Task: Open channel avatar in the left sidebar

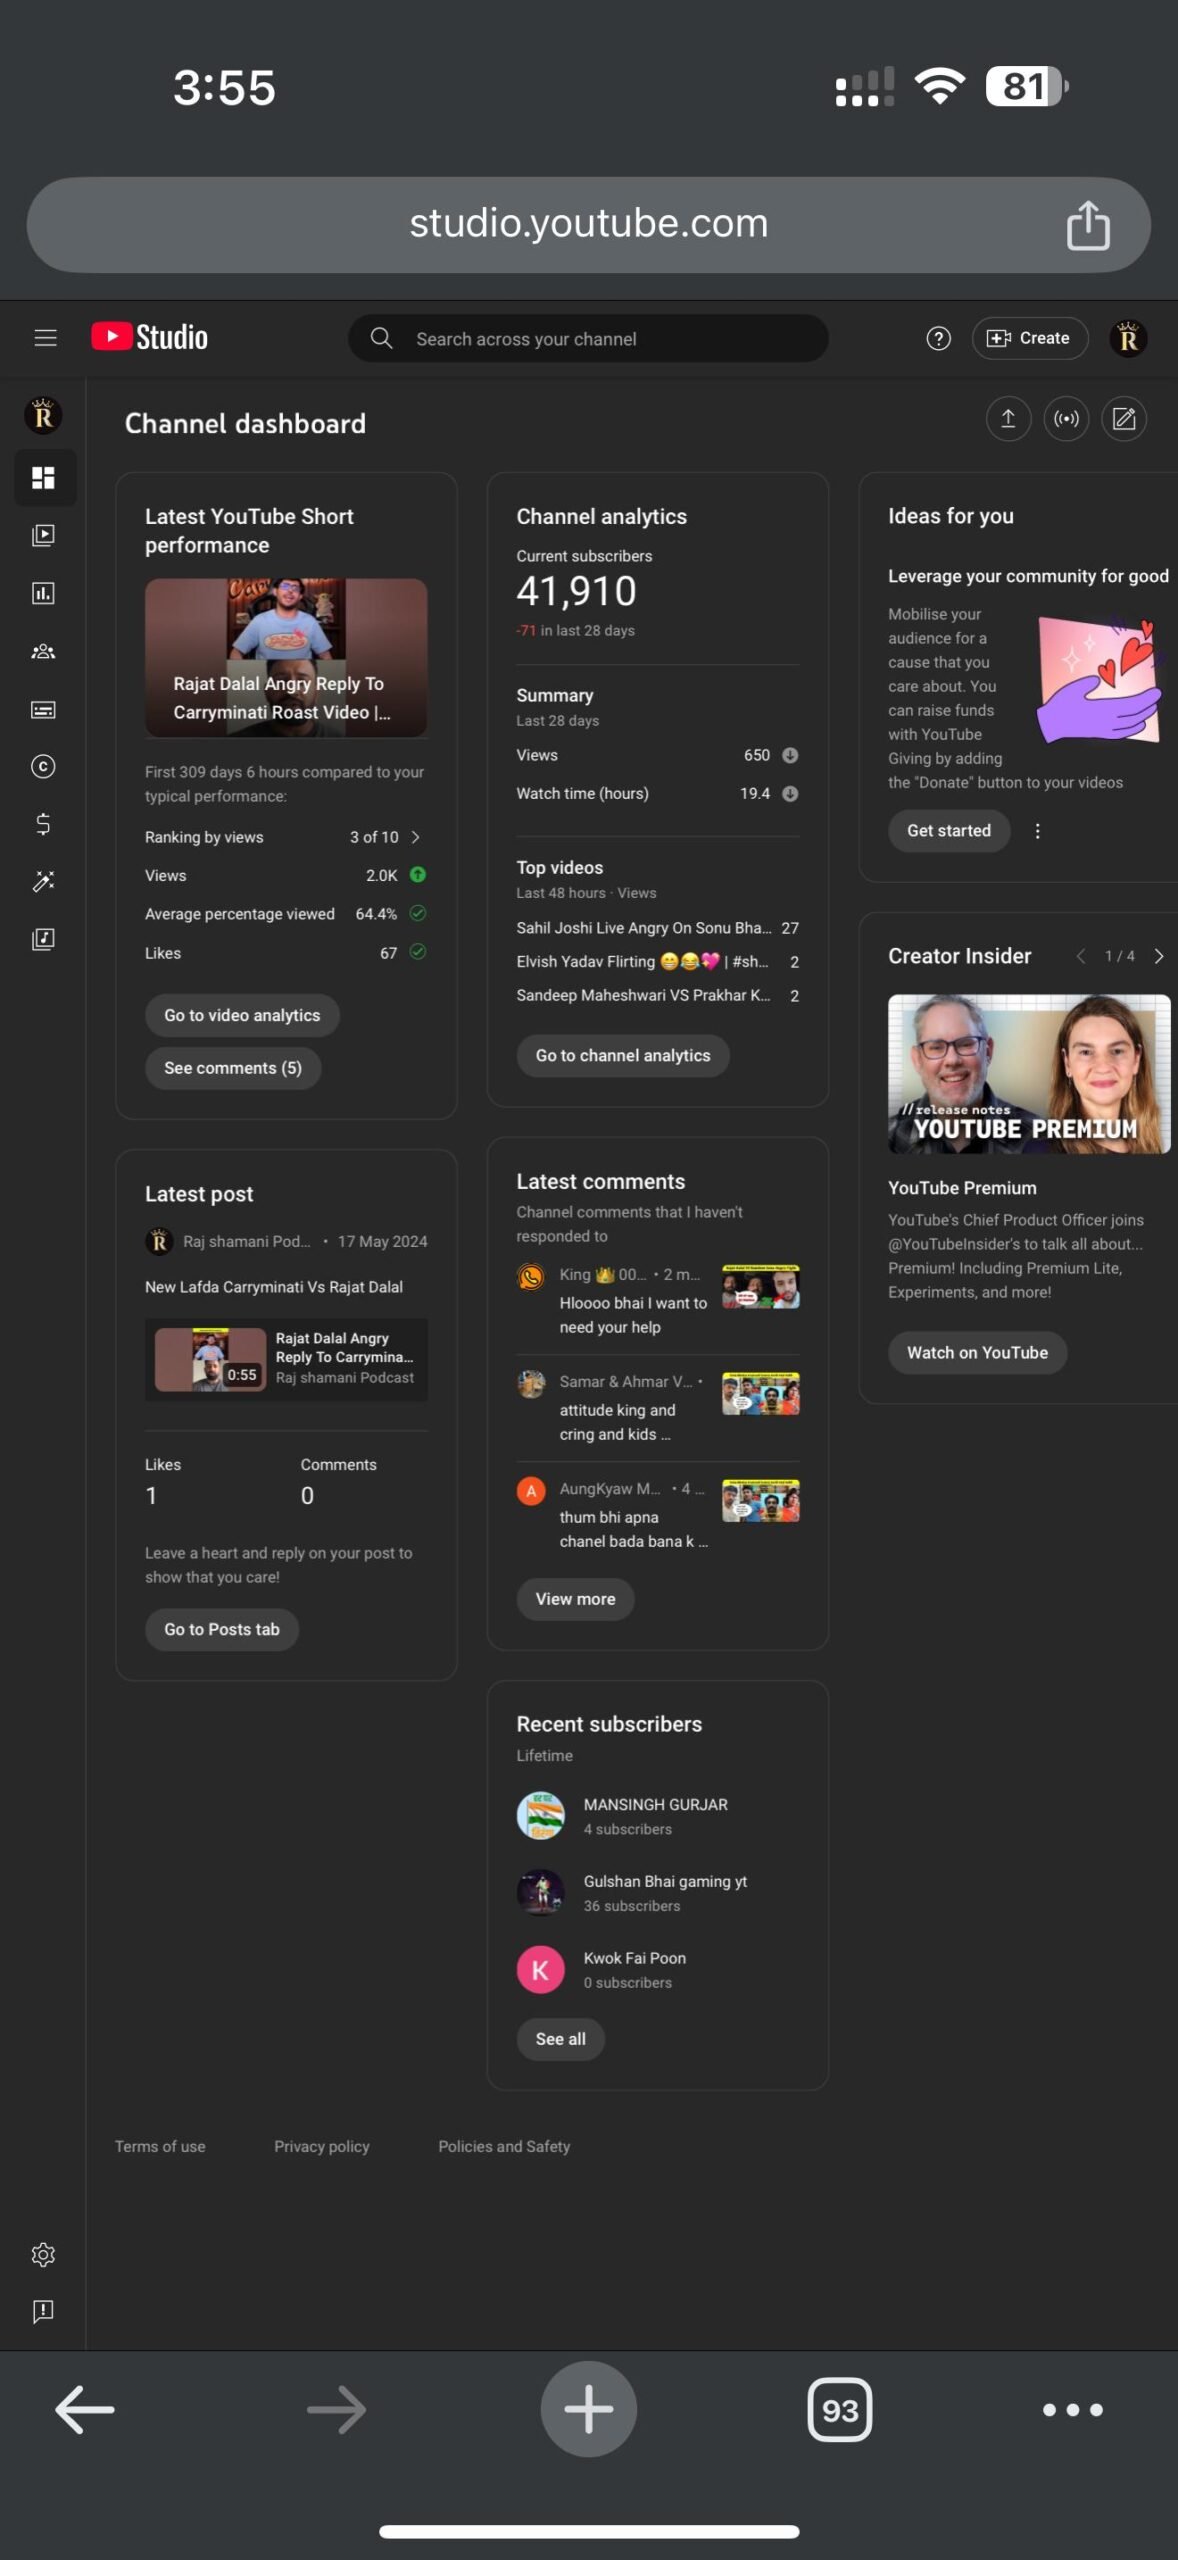Action: point(43,415)
